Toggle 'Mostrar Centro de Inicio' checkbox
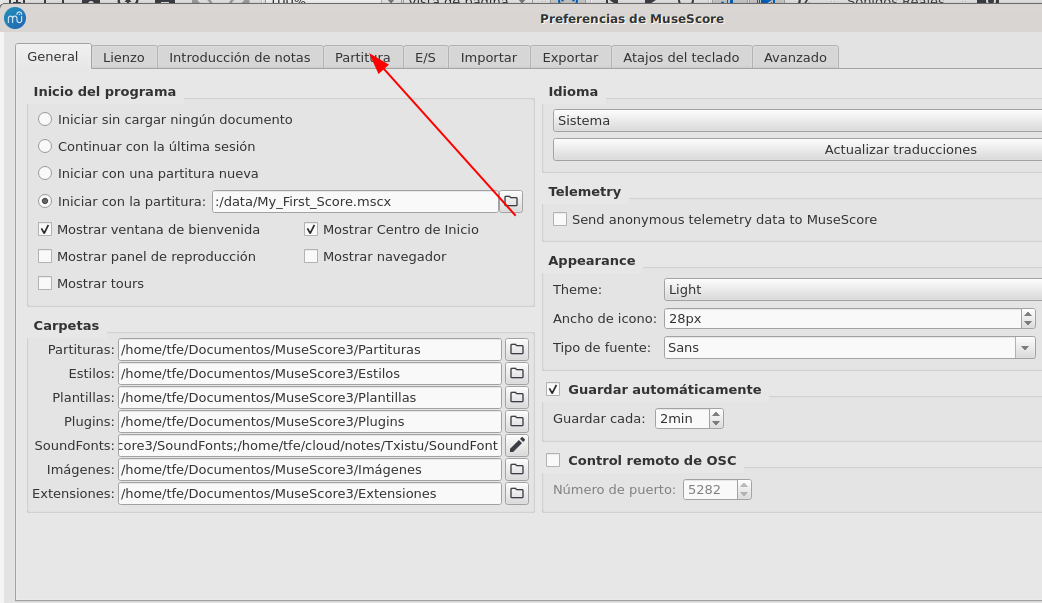Viewport: 1042px width, 603px height. (310, 229)
